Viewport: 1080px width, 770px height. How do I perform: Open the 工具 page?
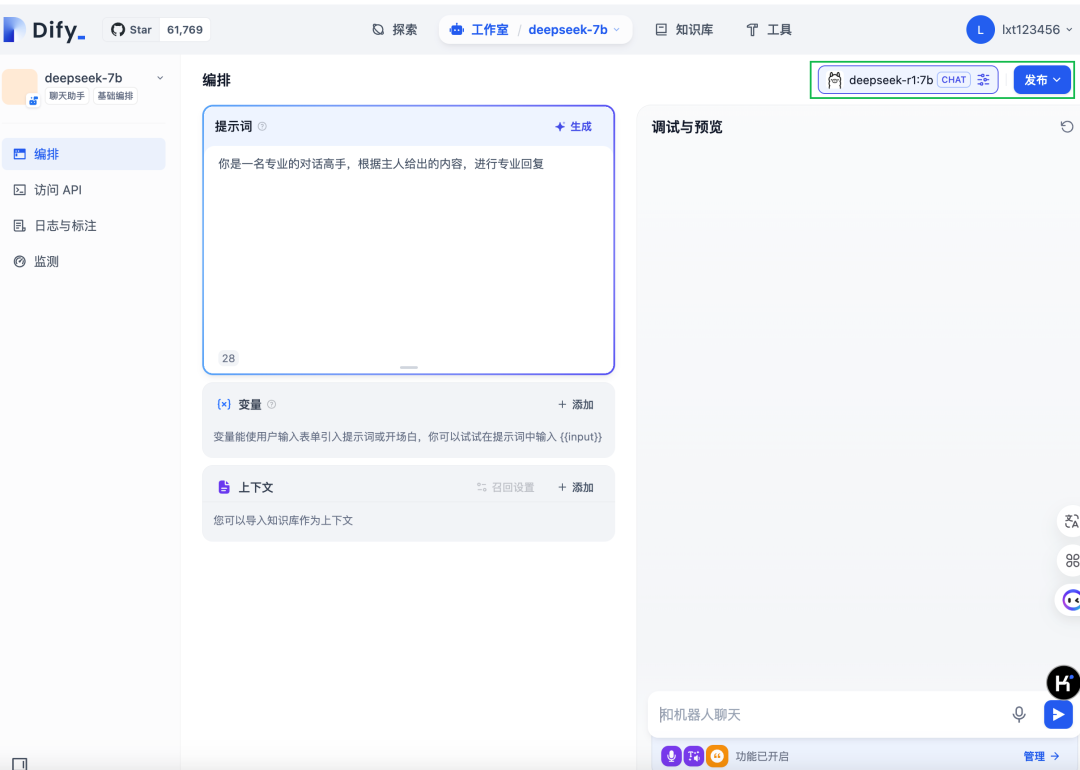769,30
